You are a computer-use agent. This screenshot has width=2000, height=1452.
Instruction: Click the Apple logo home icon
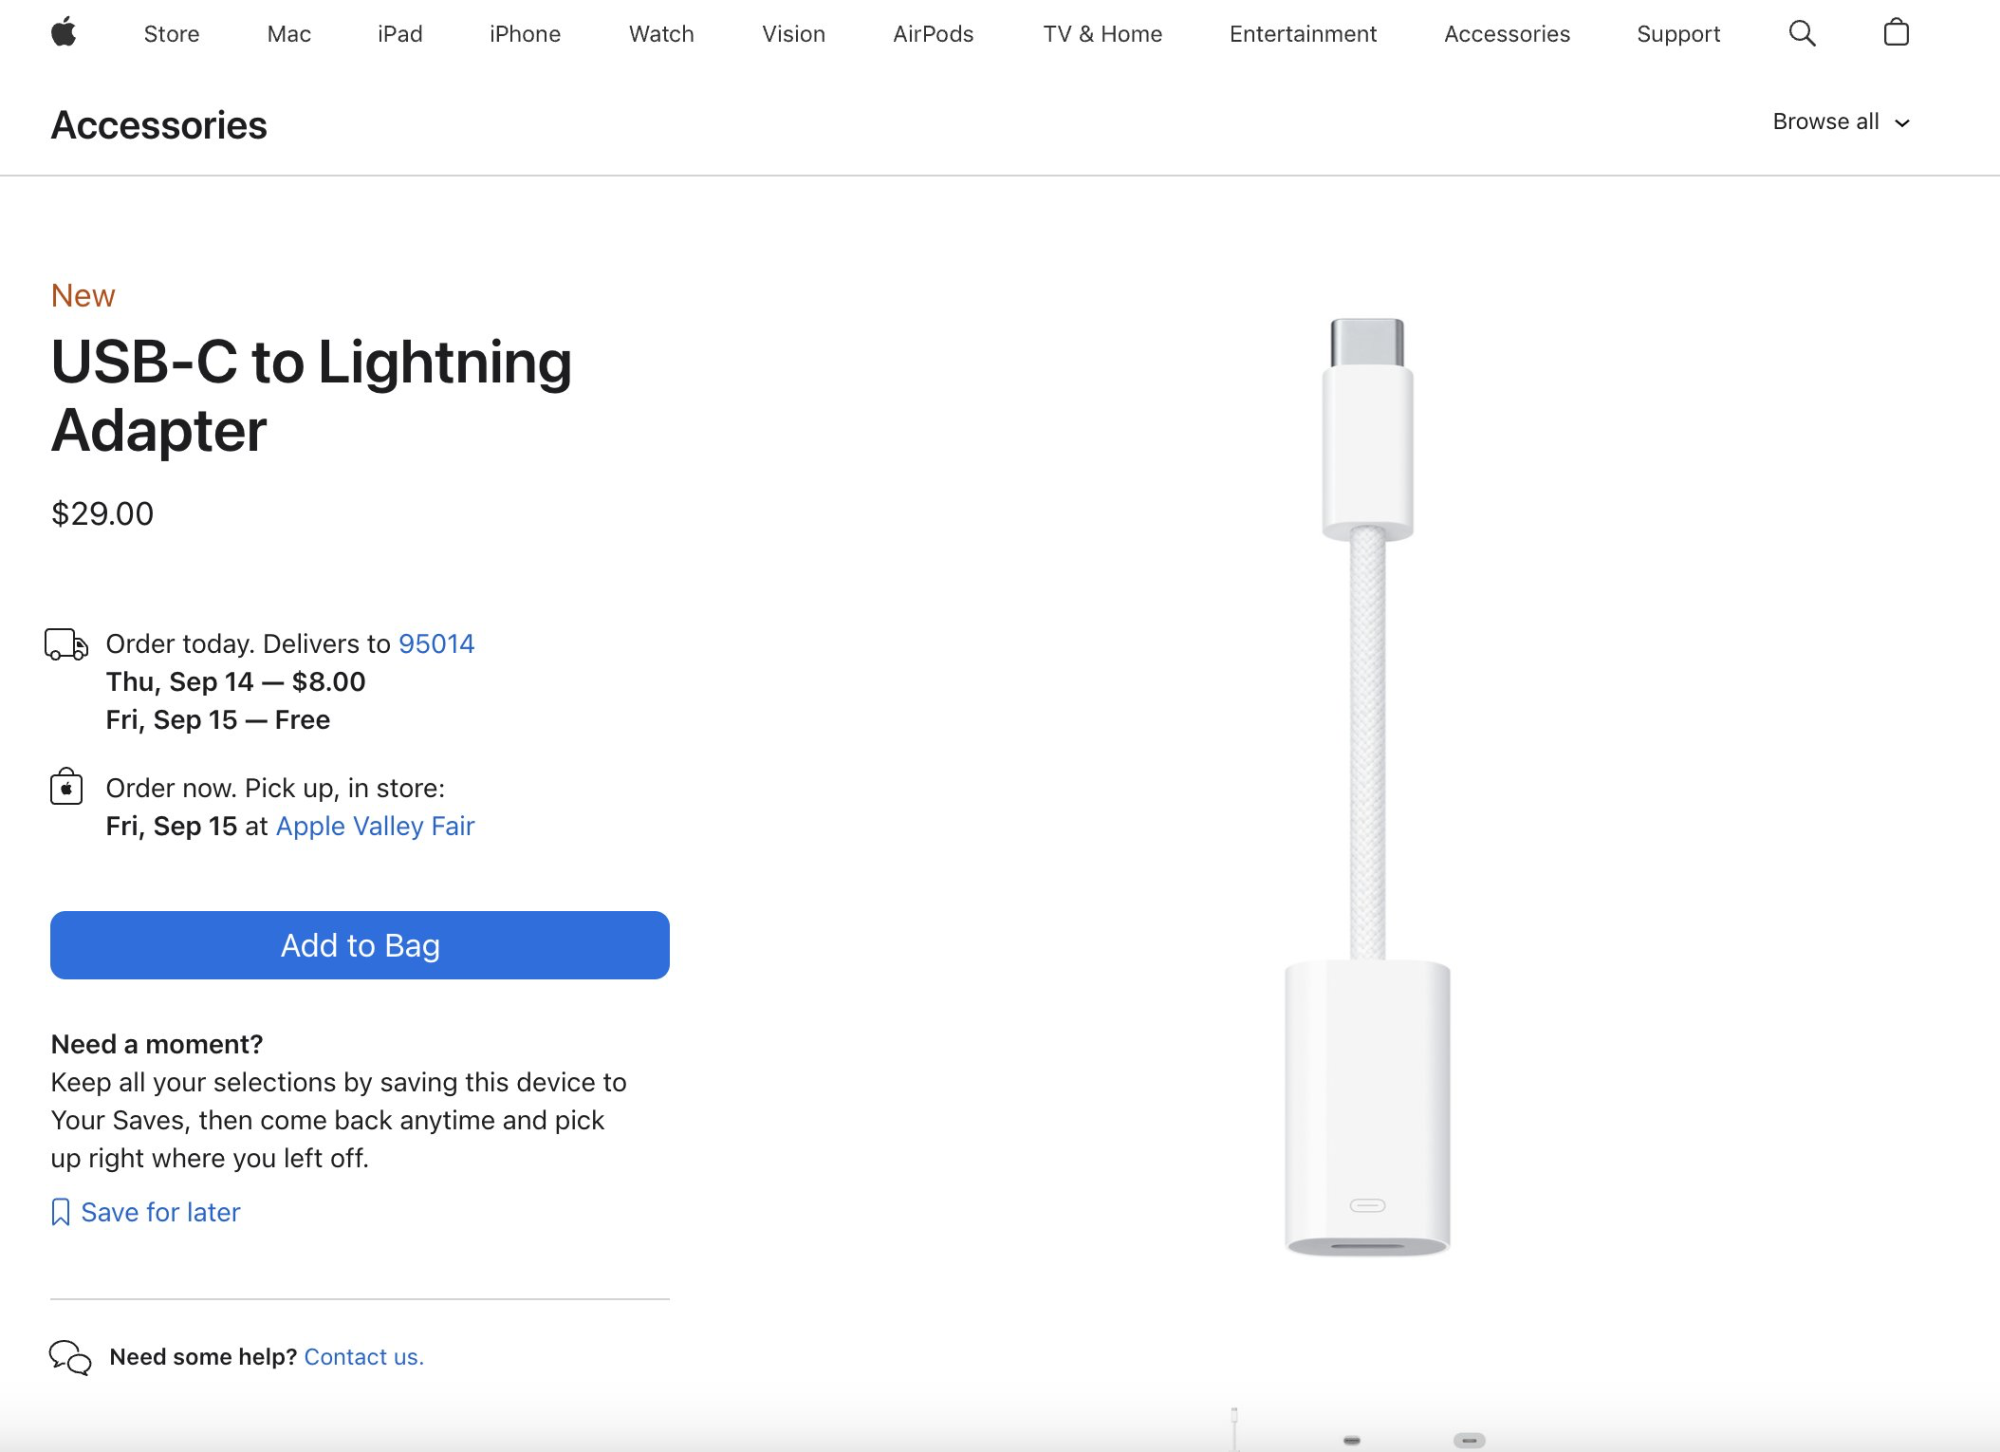click(x=64, y=33)
